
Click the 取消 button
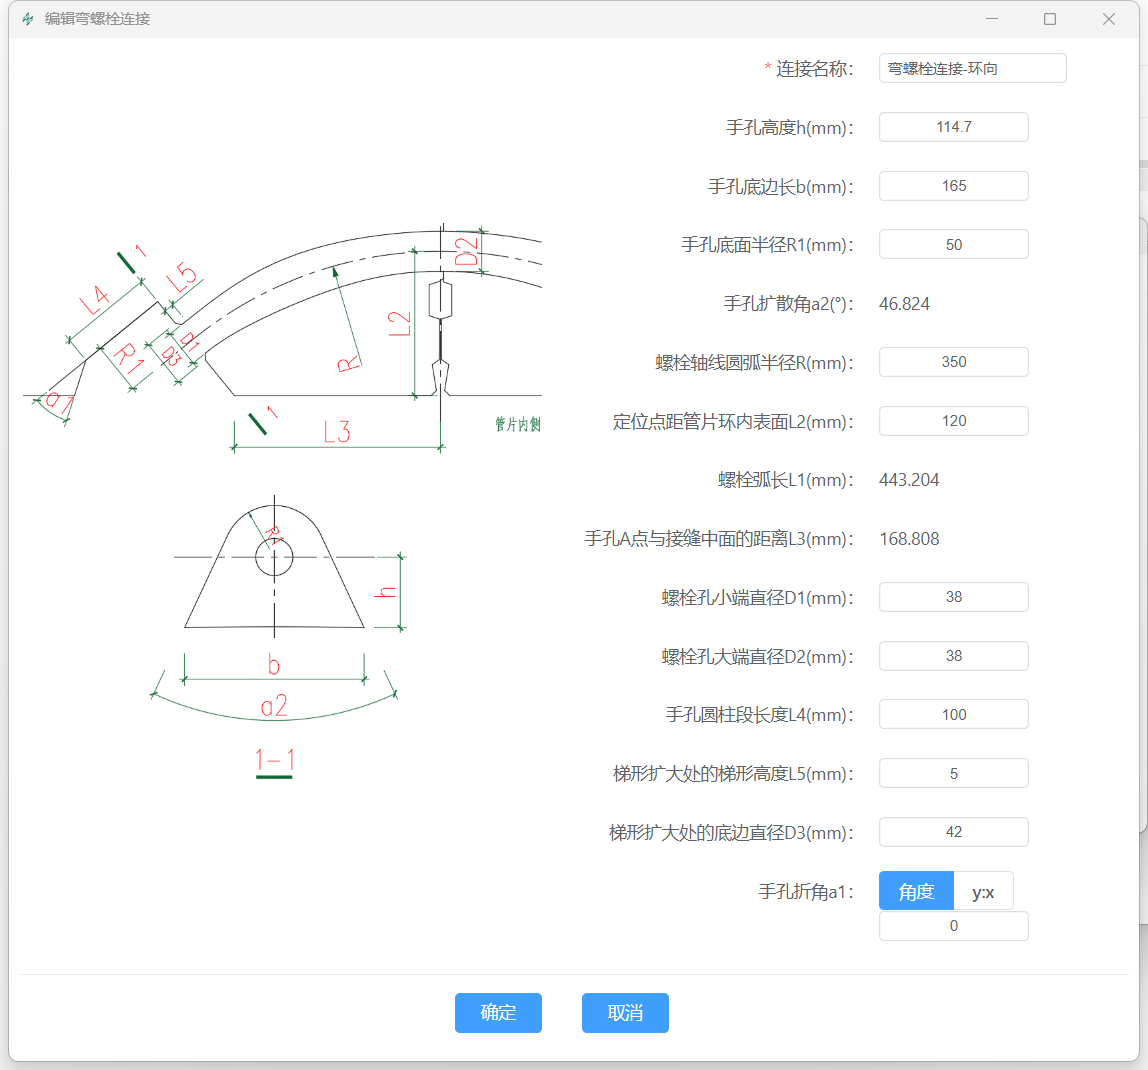(x=625, y=1012)
